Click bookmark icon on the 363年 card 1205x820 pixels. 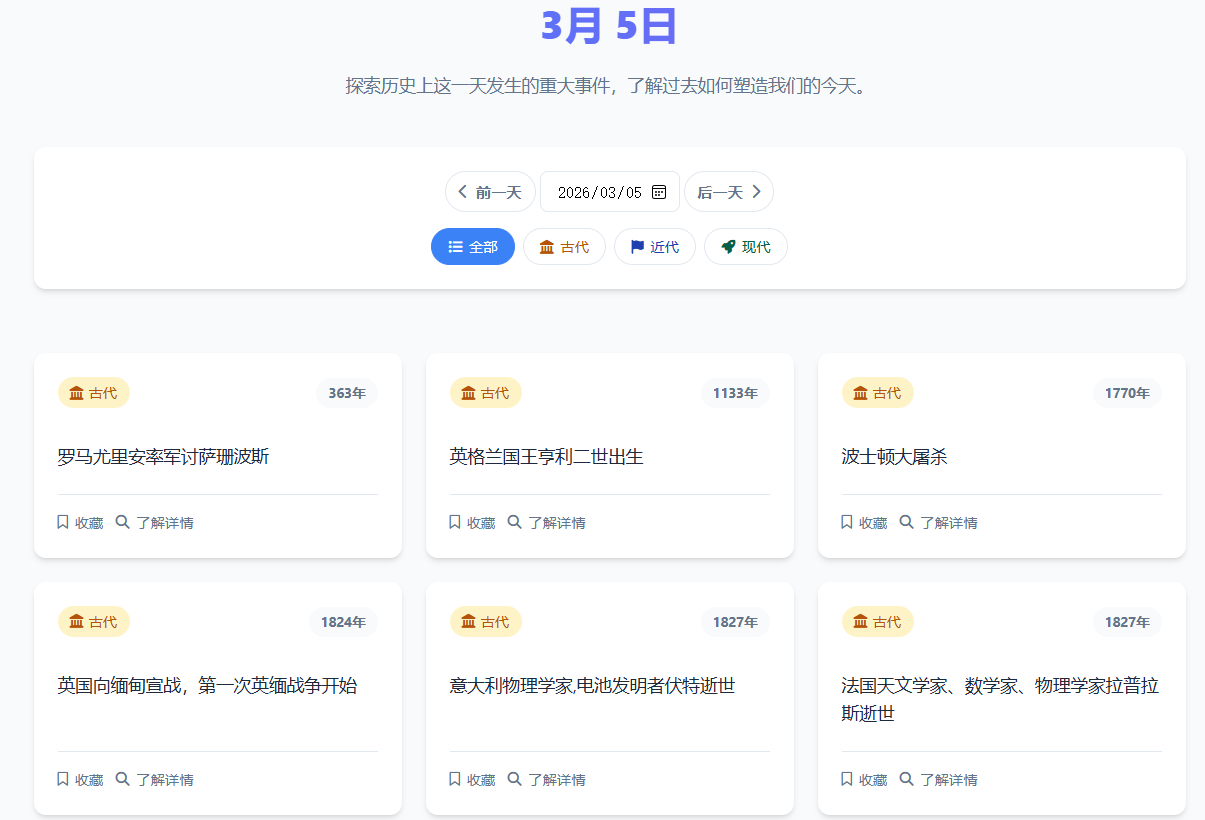point(63,522)
